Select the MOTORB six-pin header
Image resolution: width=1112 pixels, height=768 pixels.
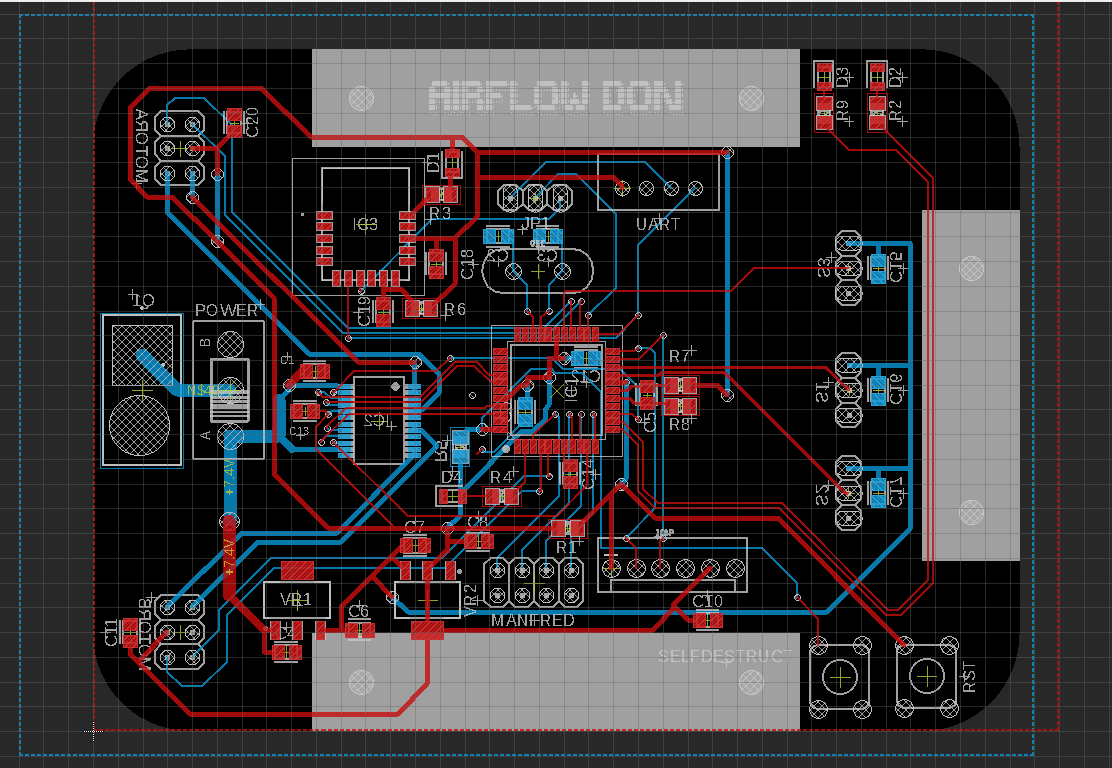(180, 631)
